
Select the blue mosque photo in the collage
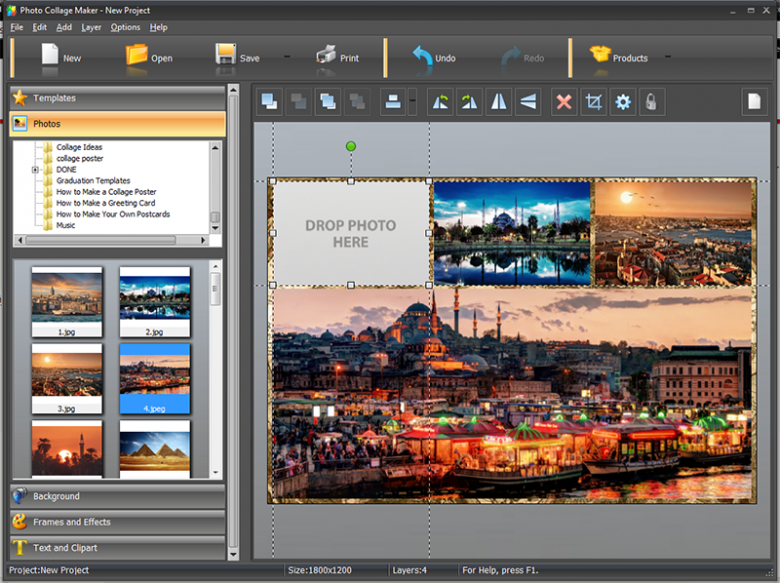[x=512, y=233]
